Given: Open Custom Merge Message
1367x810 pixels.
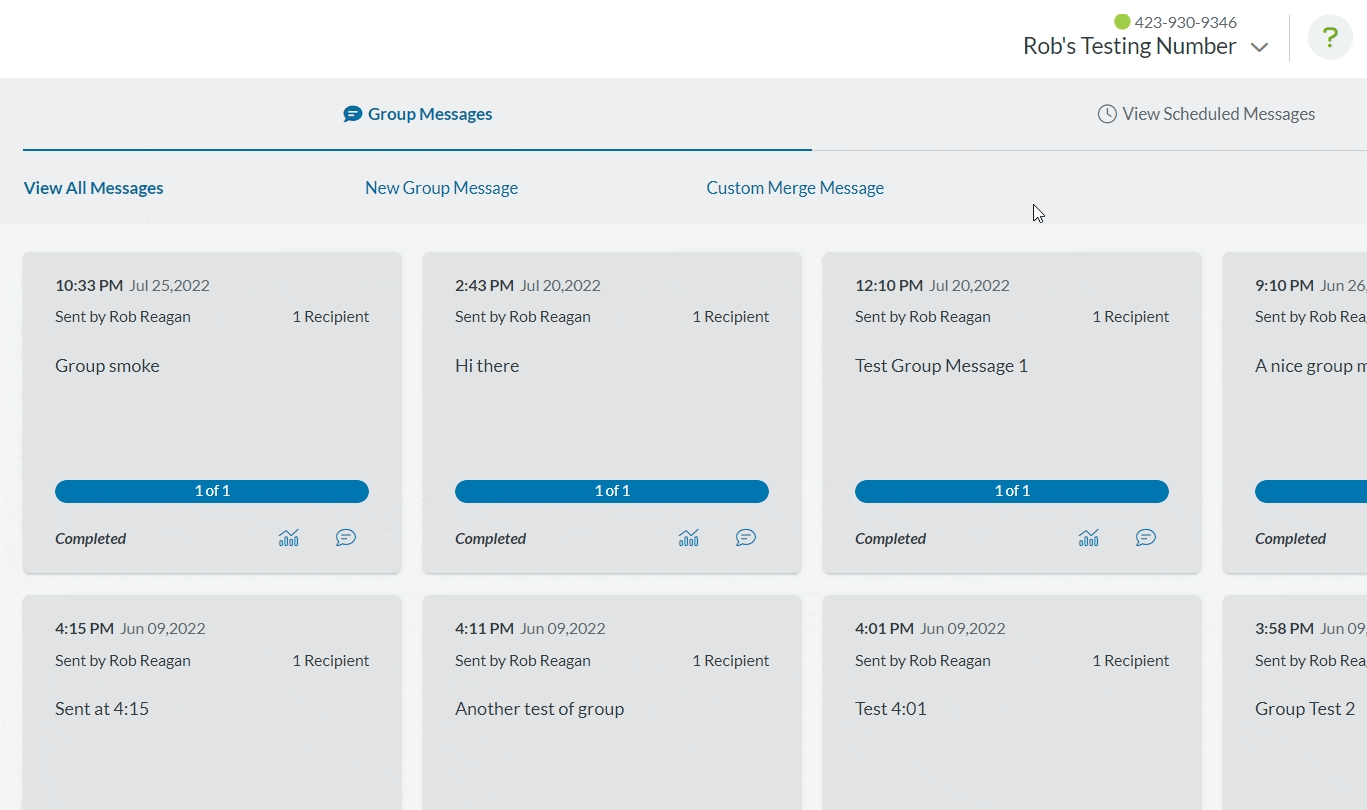Looking at the screenshot, I should click(795, 188).
